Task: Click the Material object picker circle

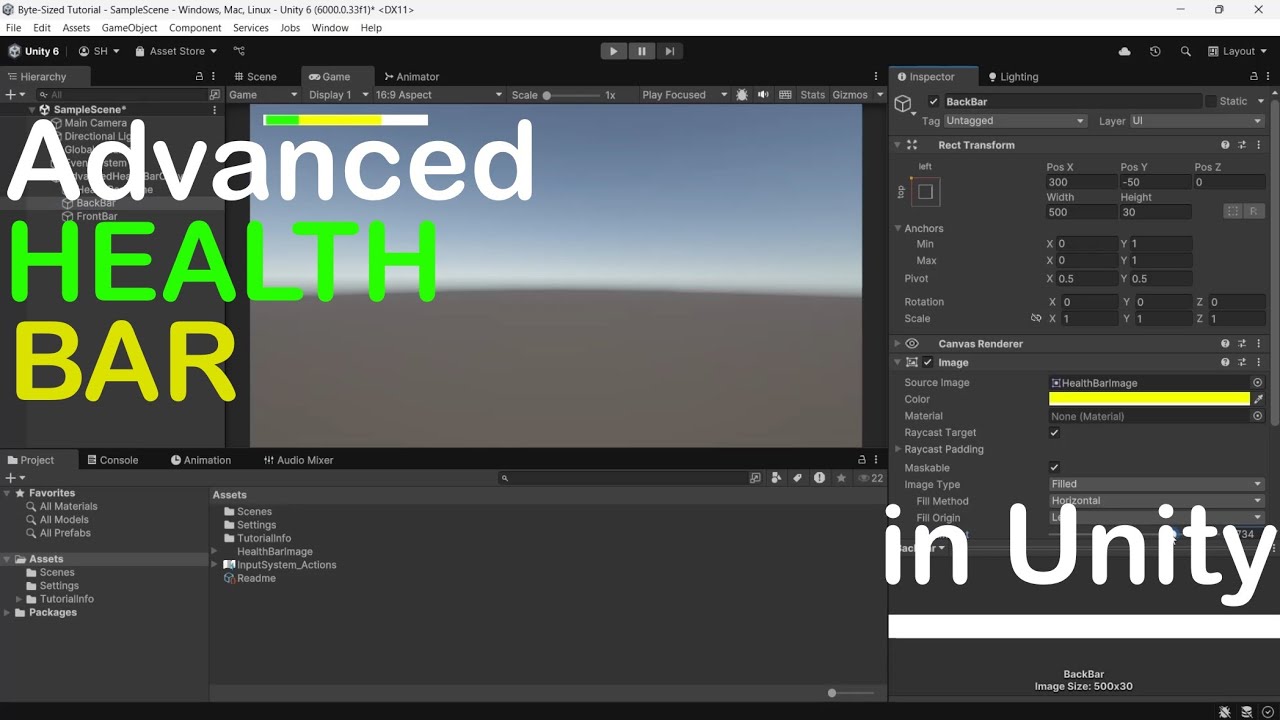Action: [x=1258, y=416]
